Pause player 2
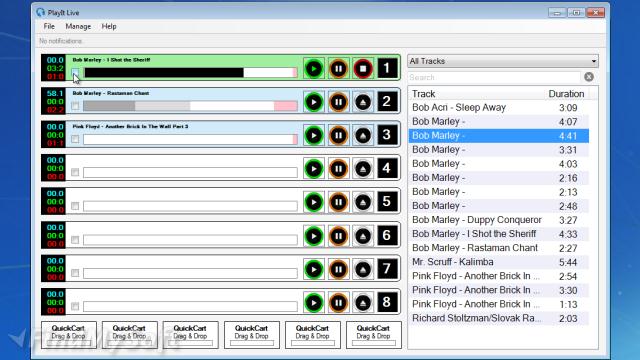The width and height of the screenshot is (640, 360). point(338,102)
